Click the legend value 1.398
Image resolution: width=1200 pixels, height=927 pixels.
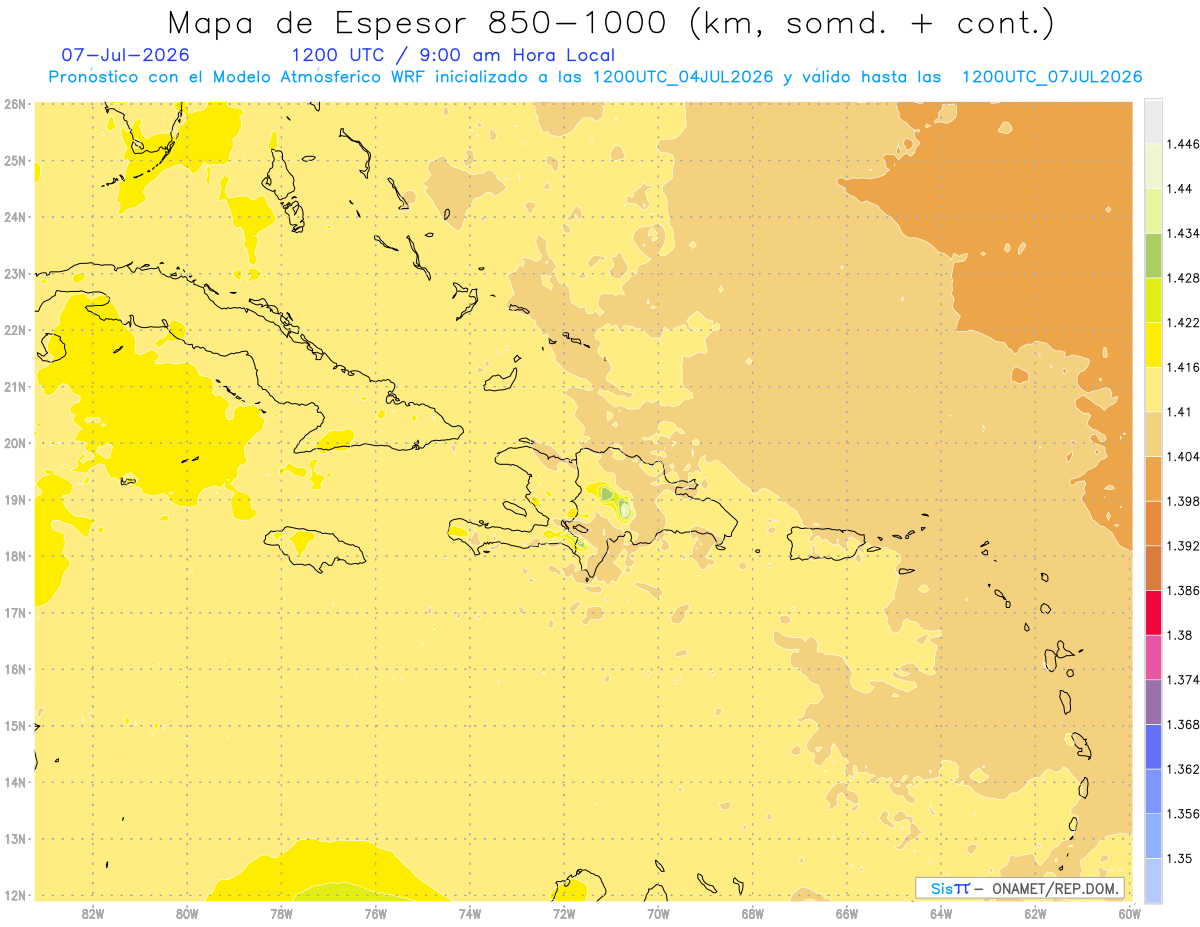click(x=1185, y=501)
